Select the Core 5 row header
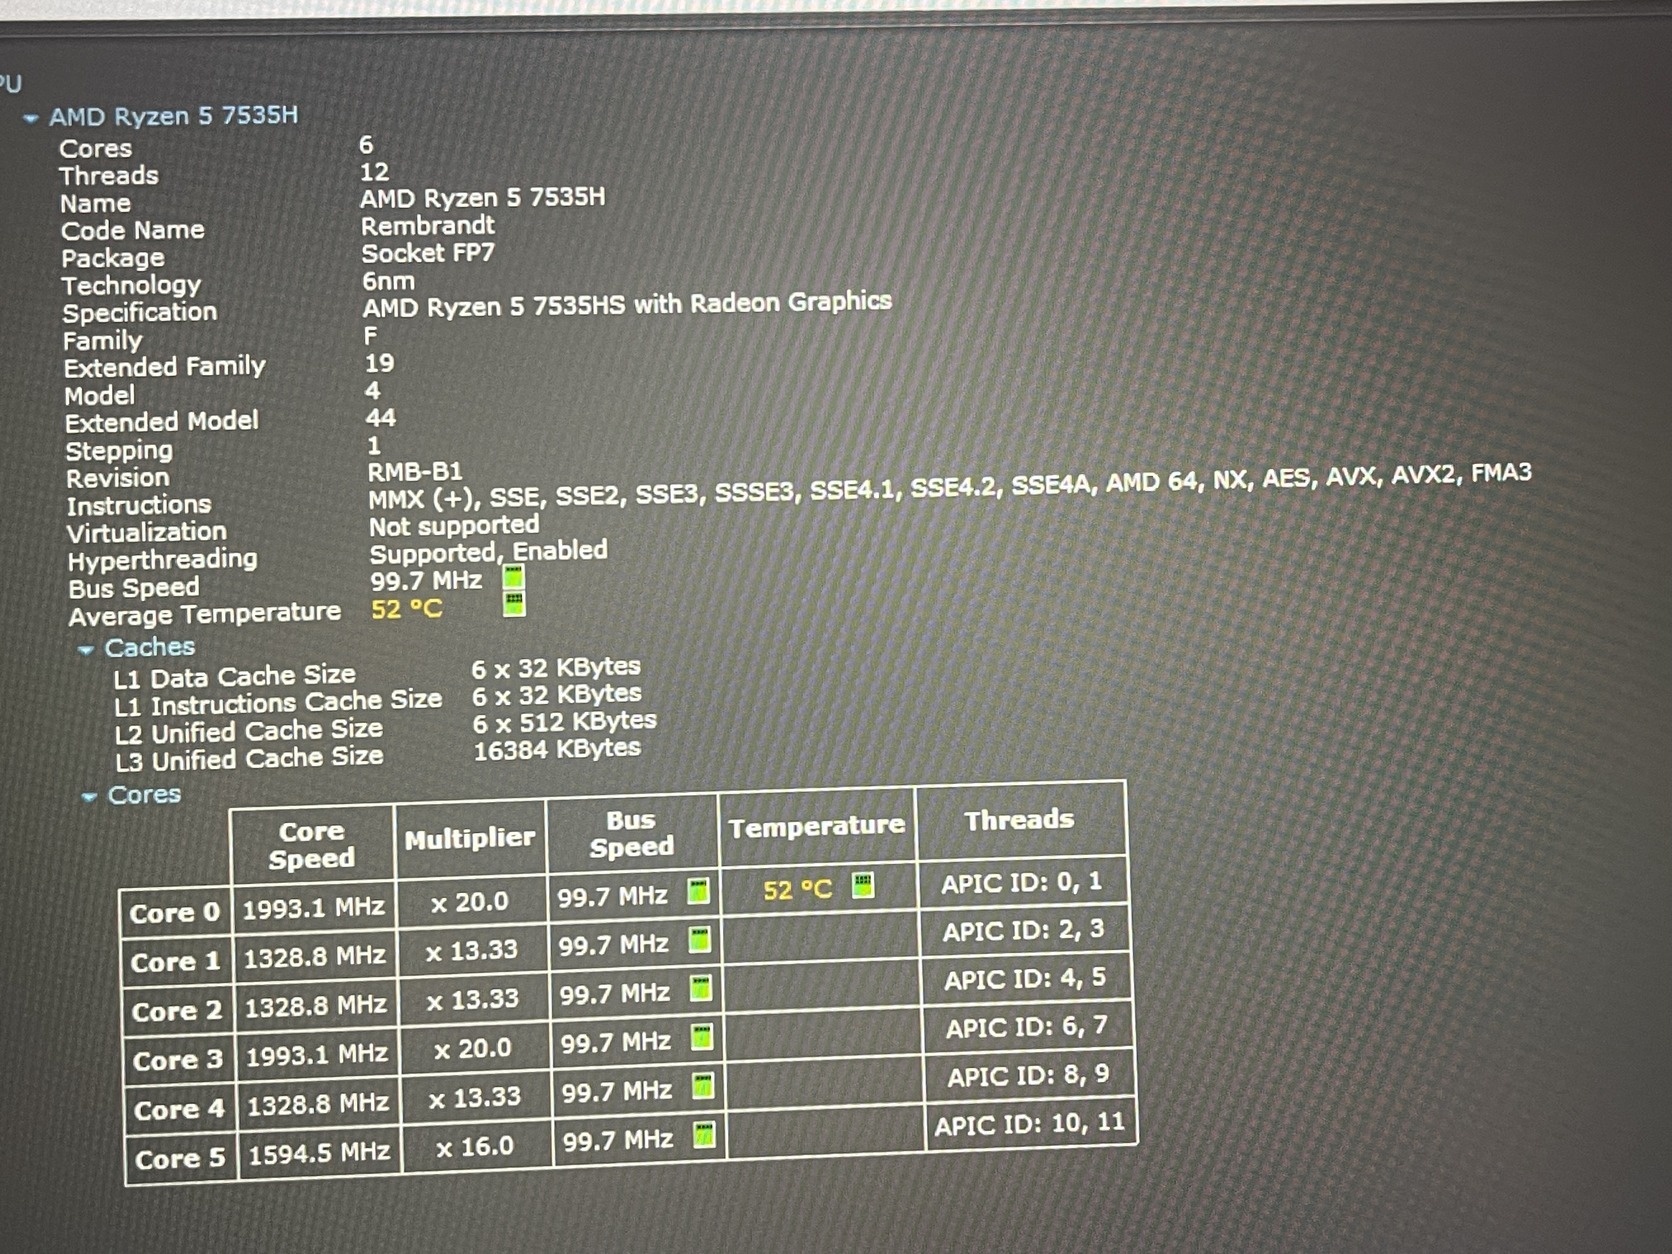Image resolution: width=1672 pixels, height=1254 pixels. (x=181, y=1159)
